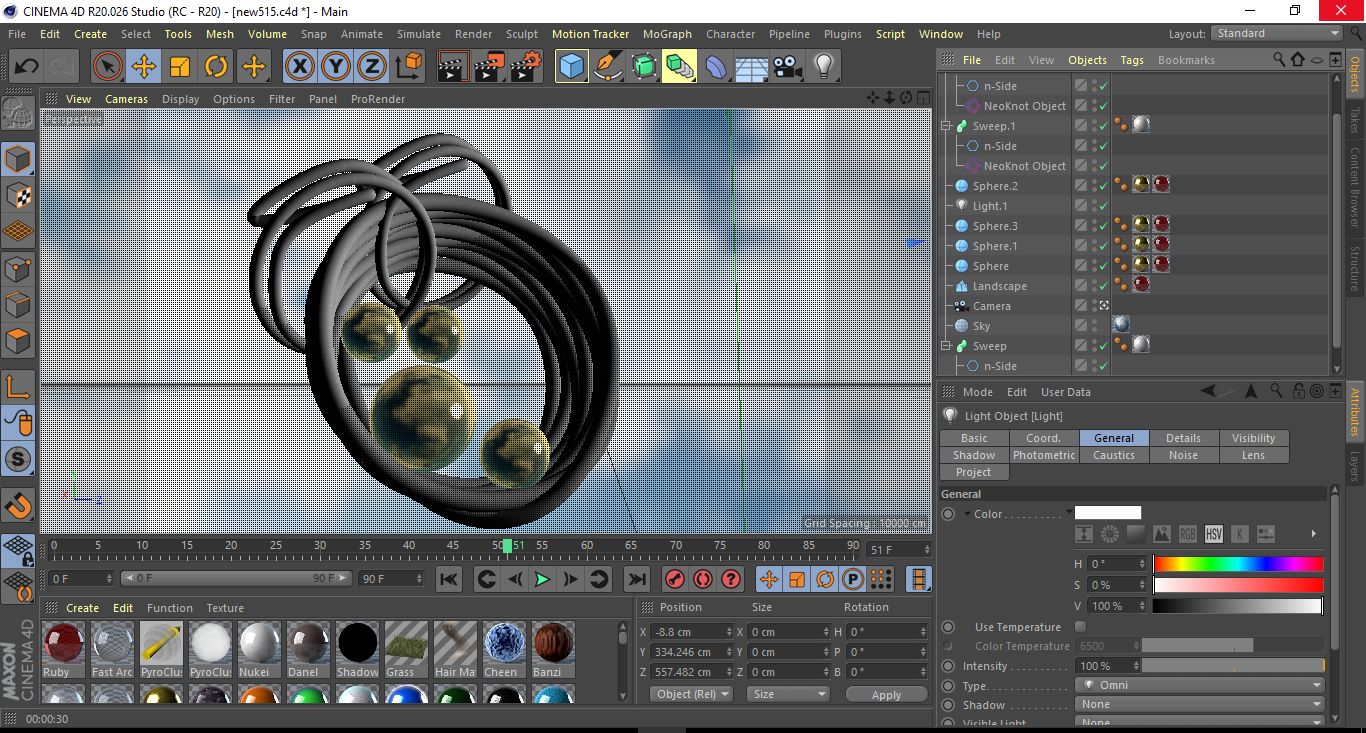Open the Shadow None dropdown
Image resolution: width=1366 pixels, height=733 pixels.
click(x=1199, y=704)
